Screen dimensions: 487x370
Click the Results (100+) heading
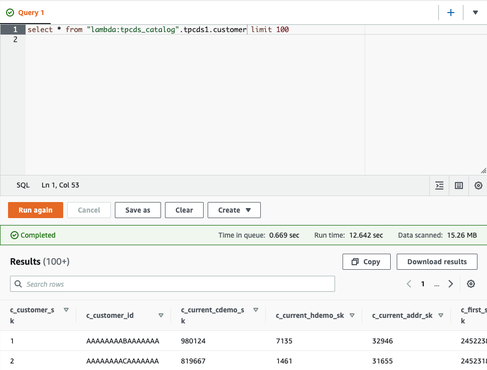coord(40,262)
